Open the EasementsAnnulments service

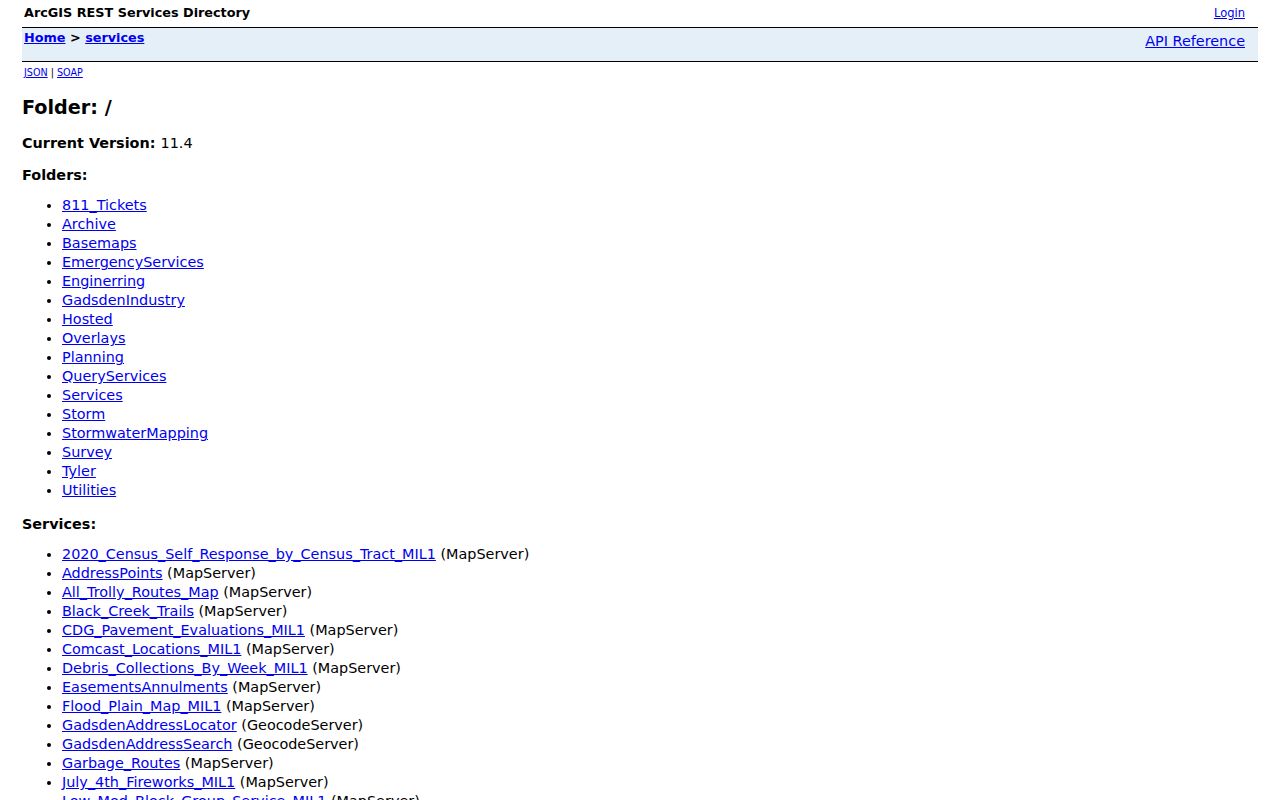[145, 687]
